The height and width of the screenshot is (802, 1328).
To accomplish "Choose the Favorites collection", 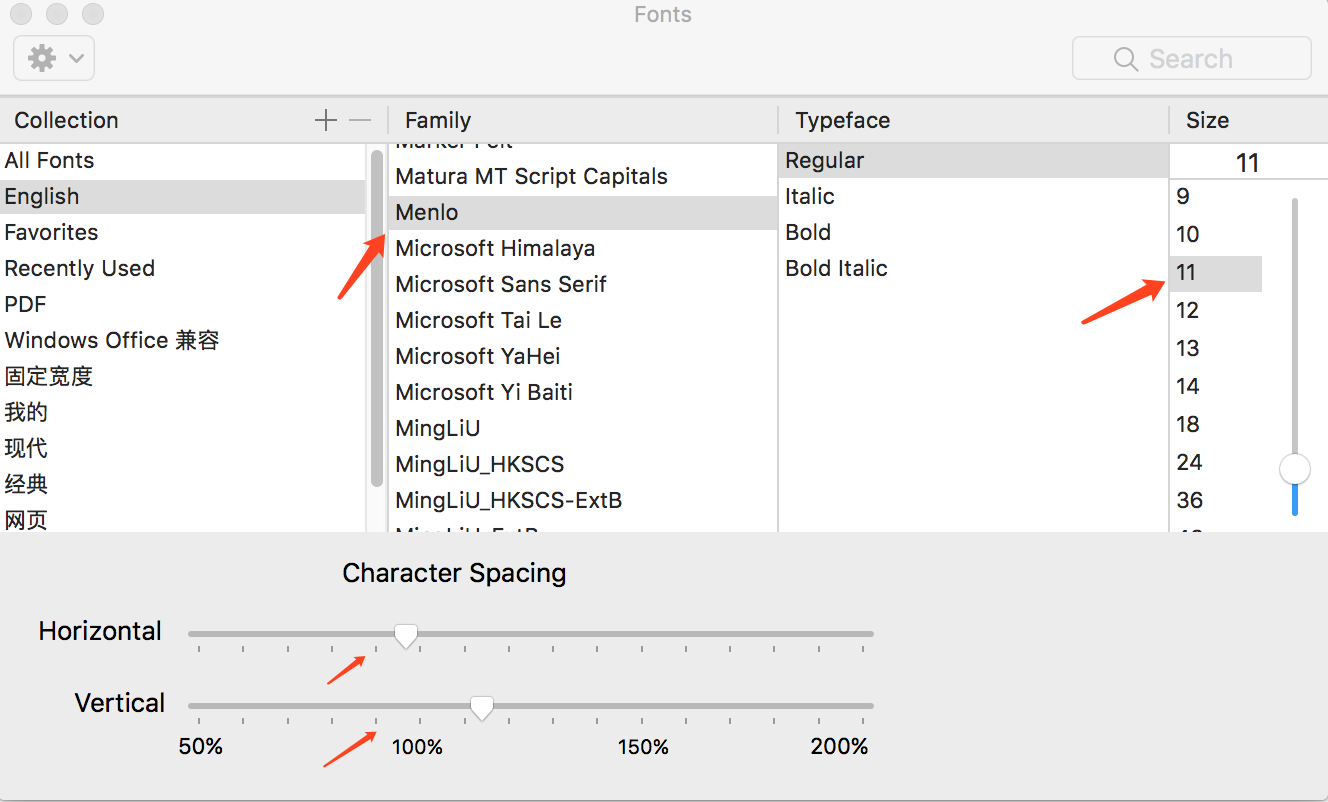I will [x=51, y=232].
